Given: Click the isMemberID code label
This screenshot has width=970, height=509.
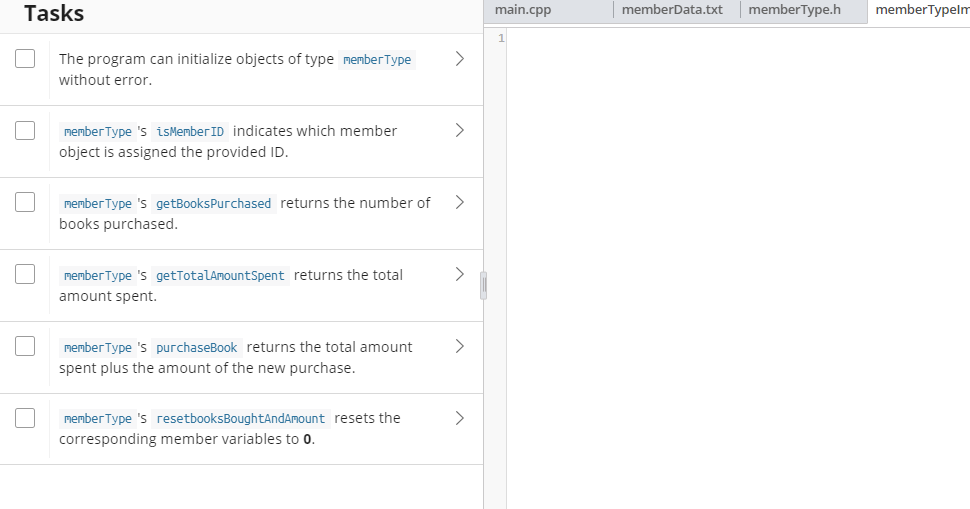Looking at the screenshot, I should tap(190, 132).
